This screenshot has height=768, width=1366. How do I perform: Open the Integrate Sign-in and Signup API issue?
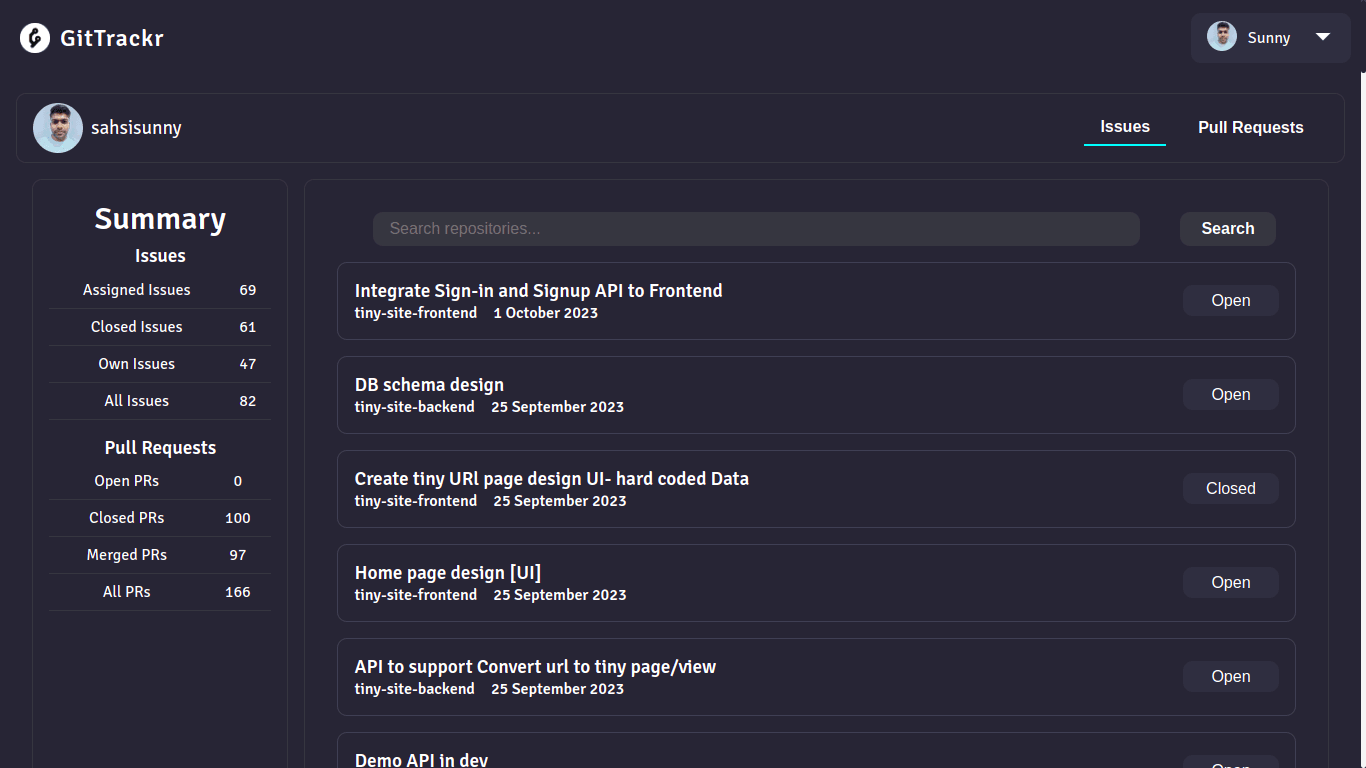point(538,291)
